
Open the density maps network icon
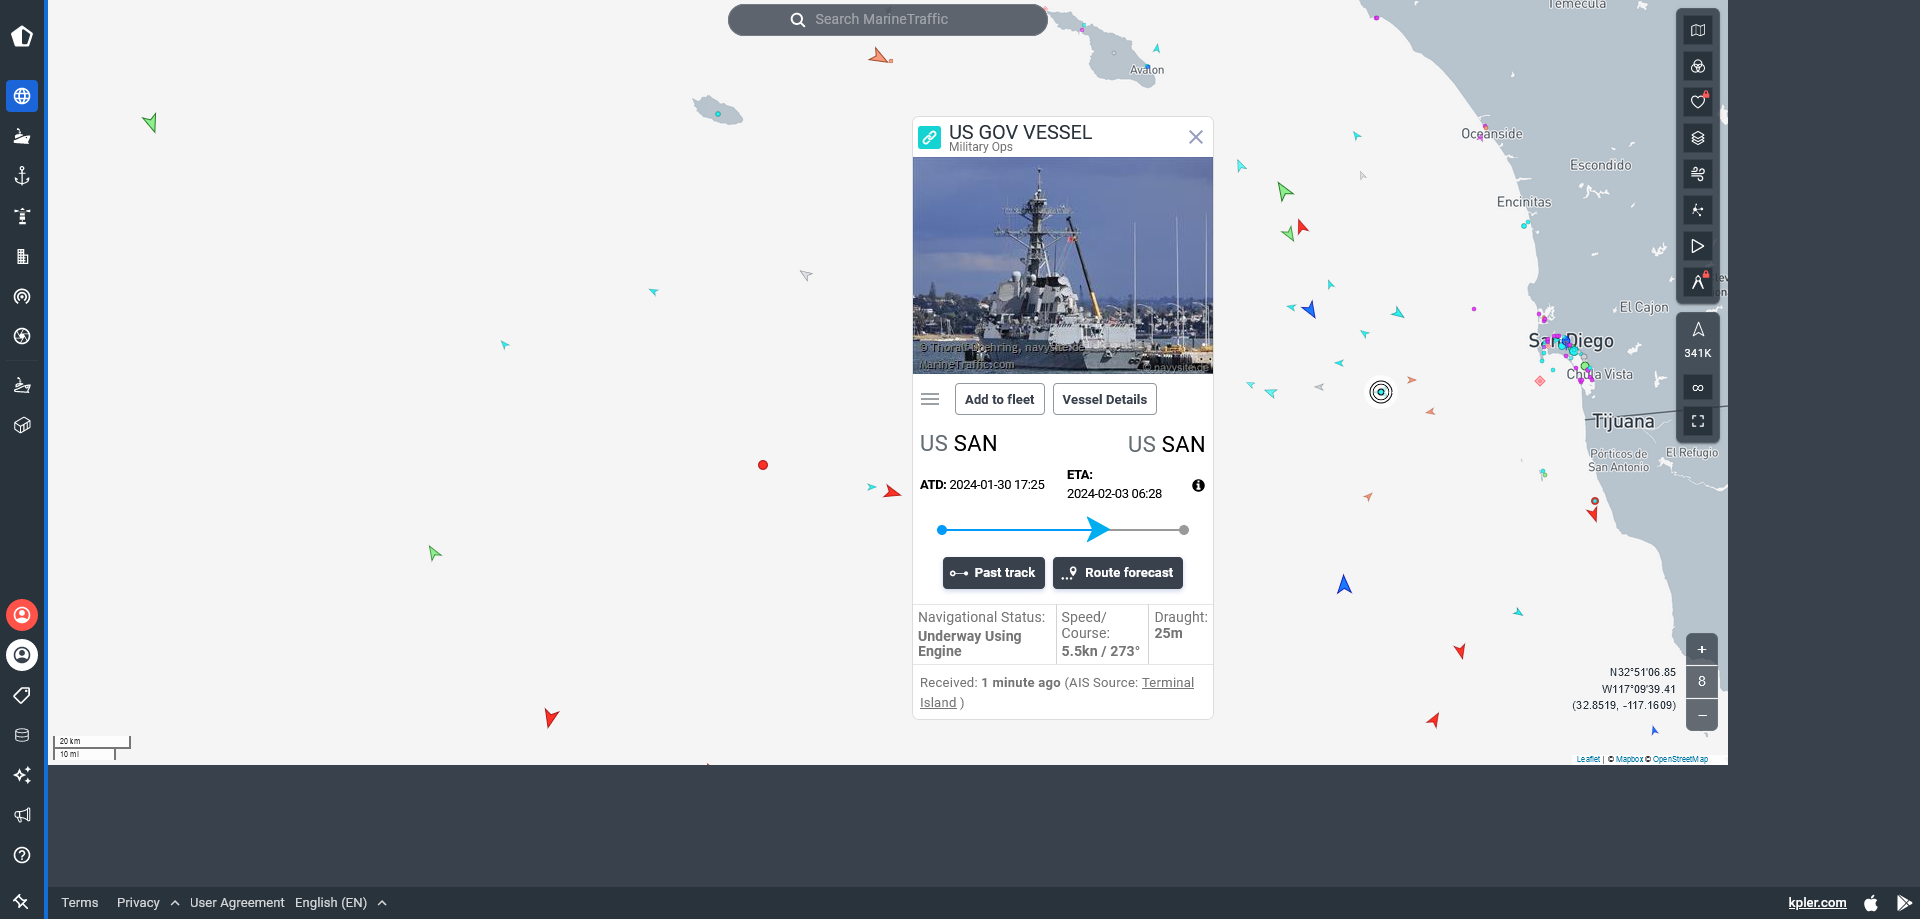[x=1698, y=210]
